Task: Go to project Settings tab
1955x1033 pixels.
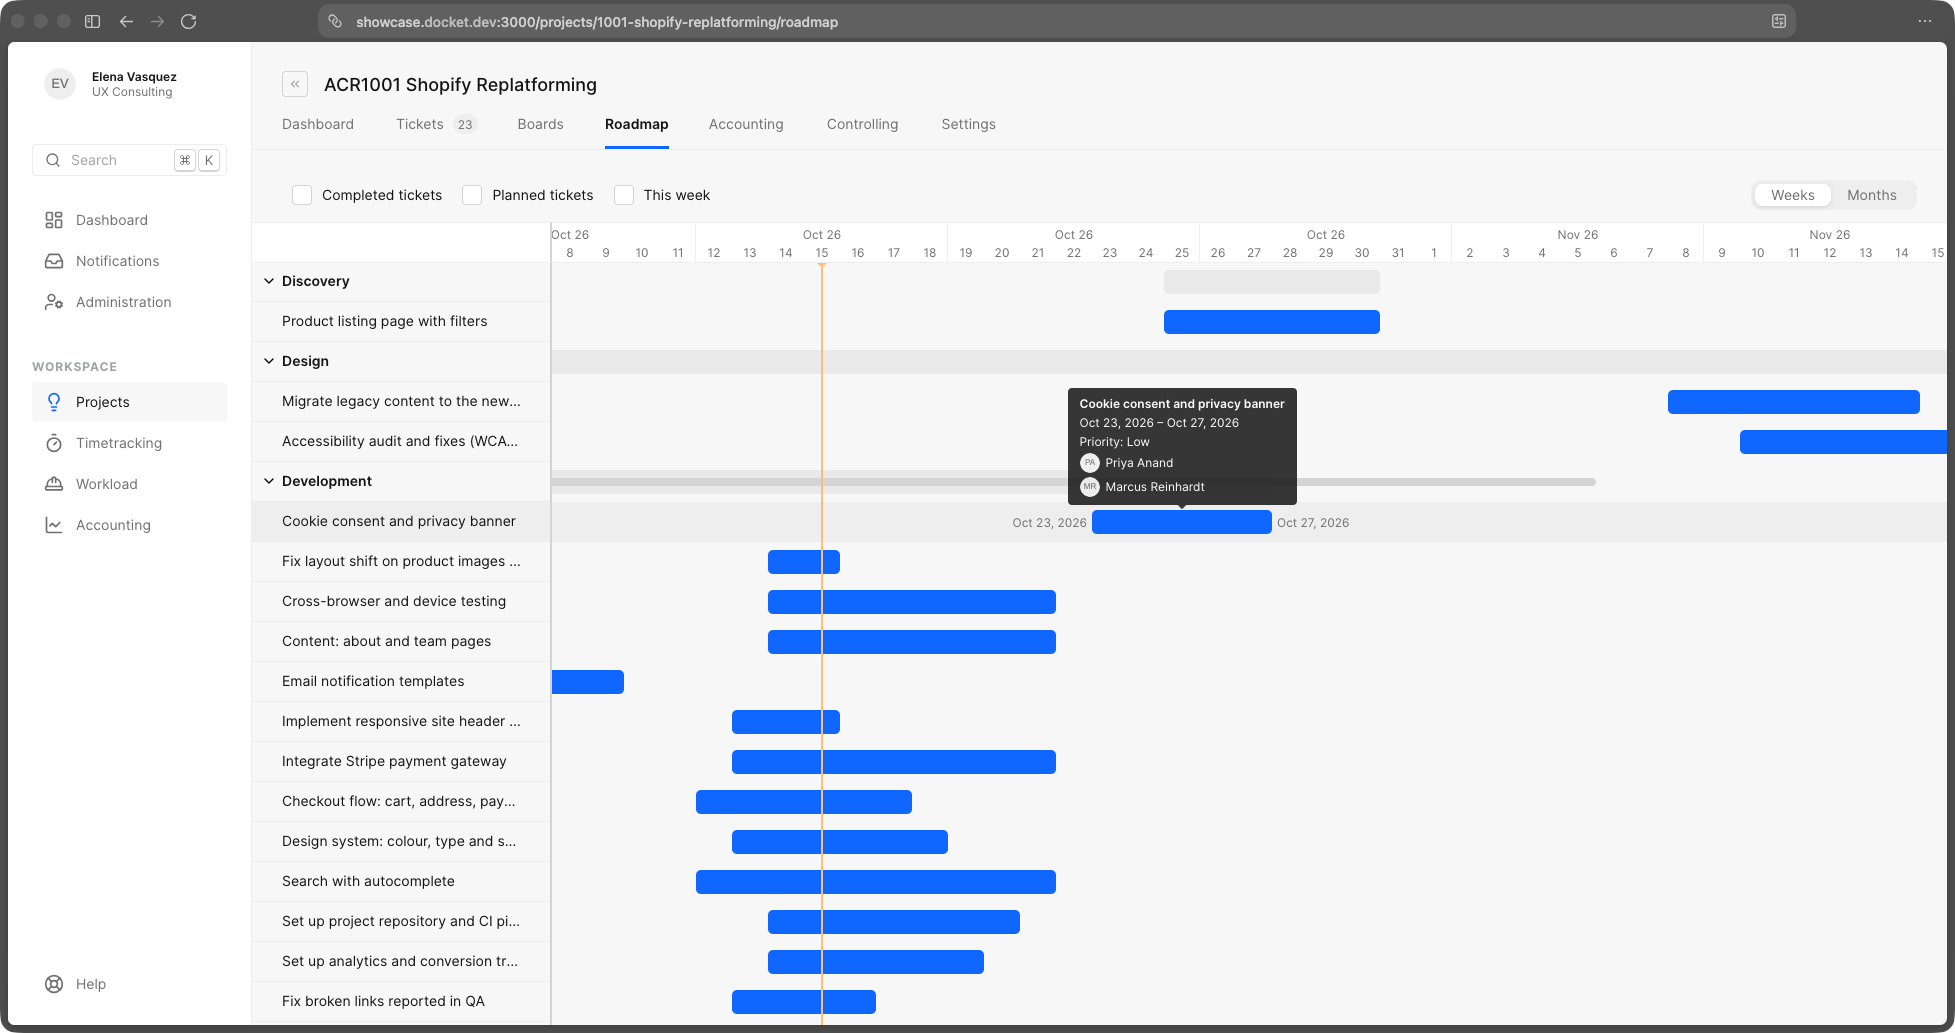Action: [x=968, y=124]
